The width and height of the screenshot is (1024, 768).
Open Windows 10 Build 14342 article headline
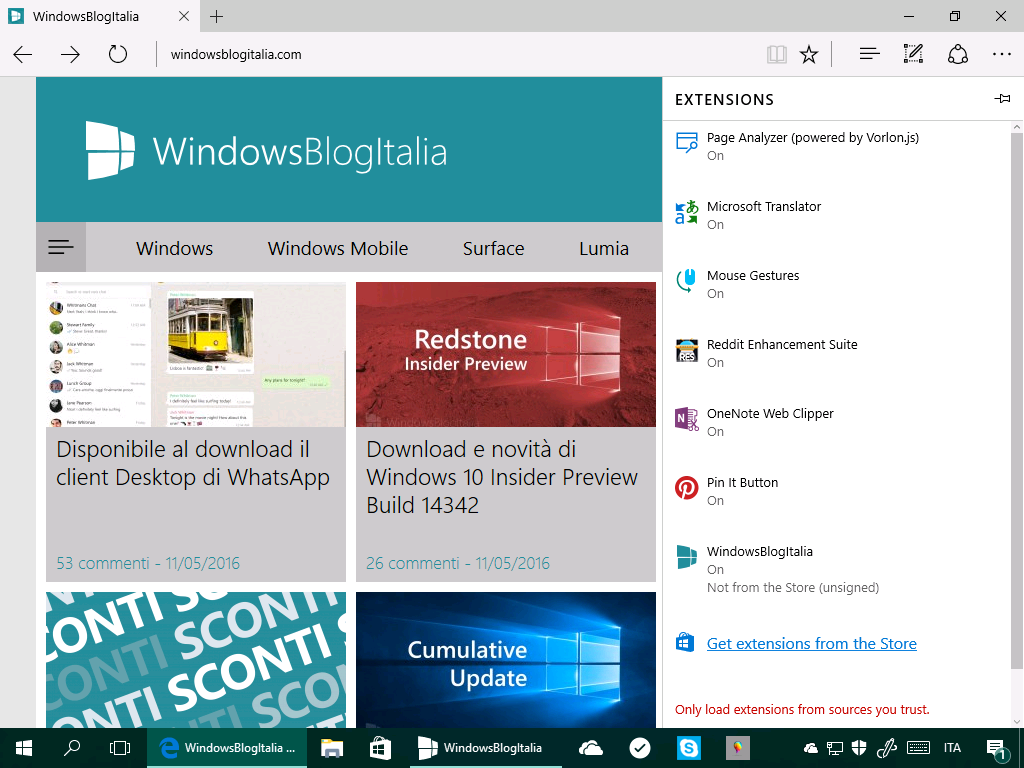tap(502, 477)
